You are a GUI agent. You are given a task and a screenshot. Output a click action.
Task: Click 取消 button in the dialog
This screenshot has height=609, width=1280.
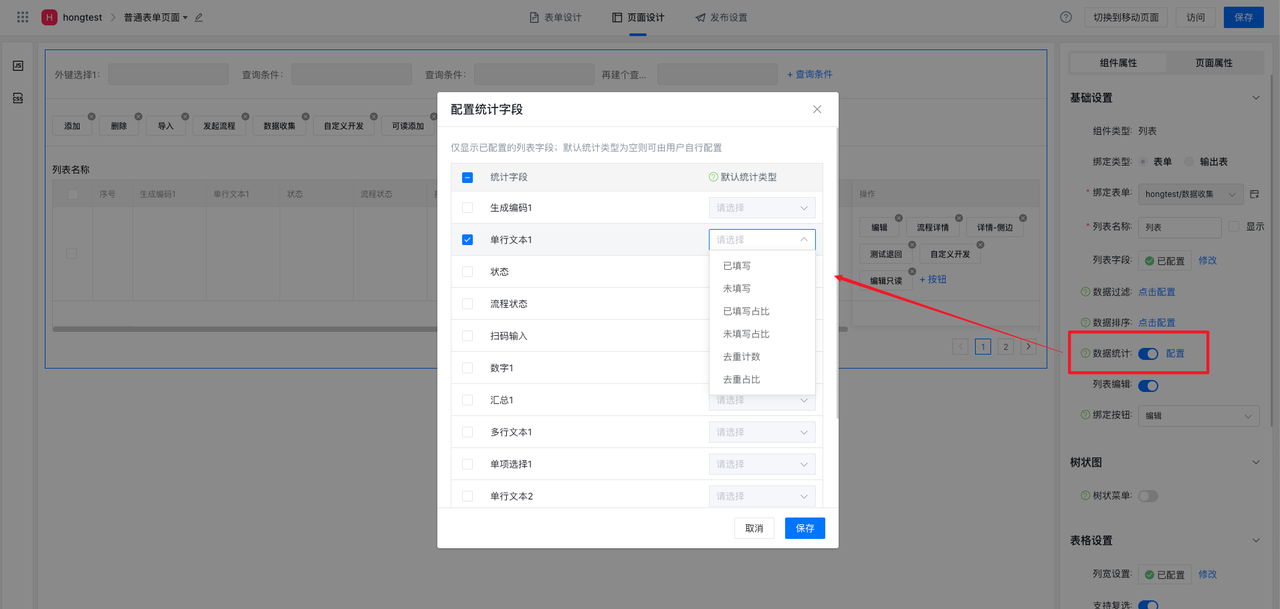point(753,528)
